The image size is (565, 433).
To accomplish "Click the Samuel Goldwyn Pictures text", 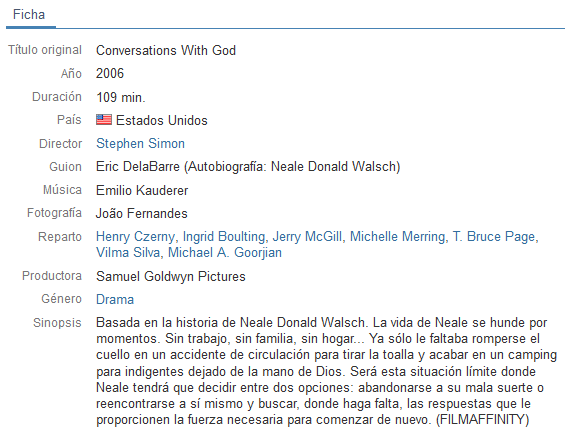I will [x=170, y=276].
